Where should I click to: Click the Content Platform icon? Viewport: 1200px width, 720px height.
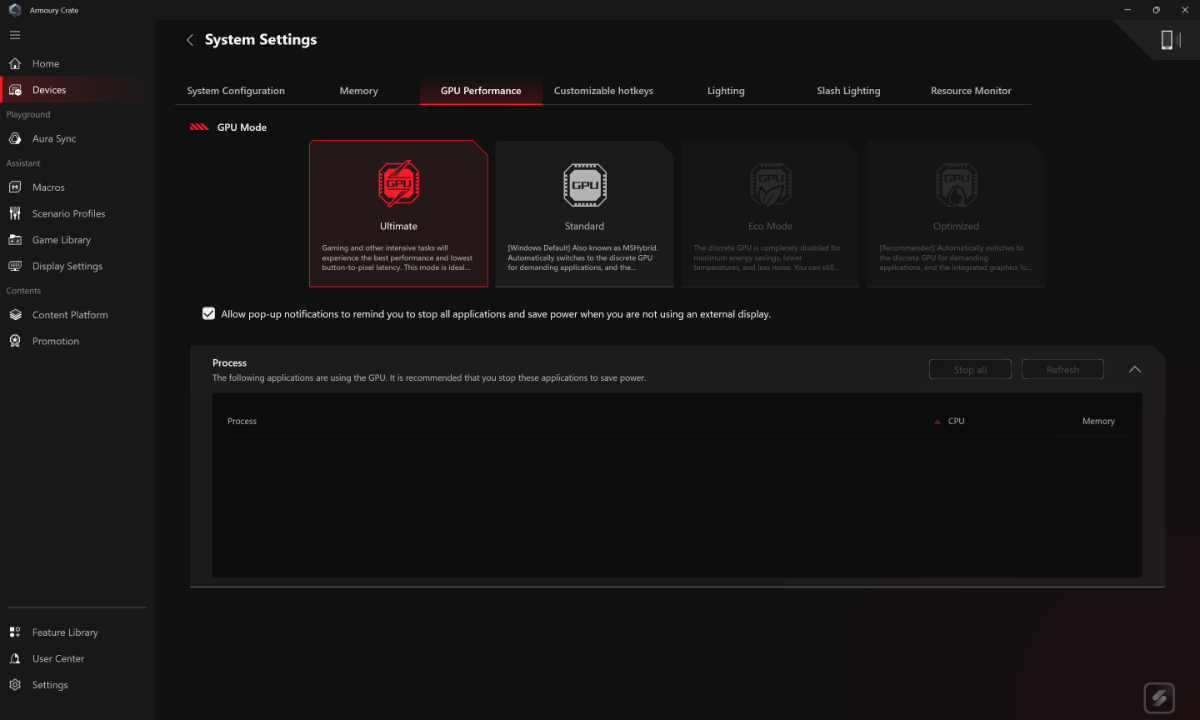[x=15, y=315]
